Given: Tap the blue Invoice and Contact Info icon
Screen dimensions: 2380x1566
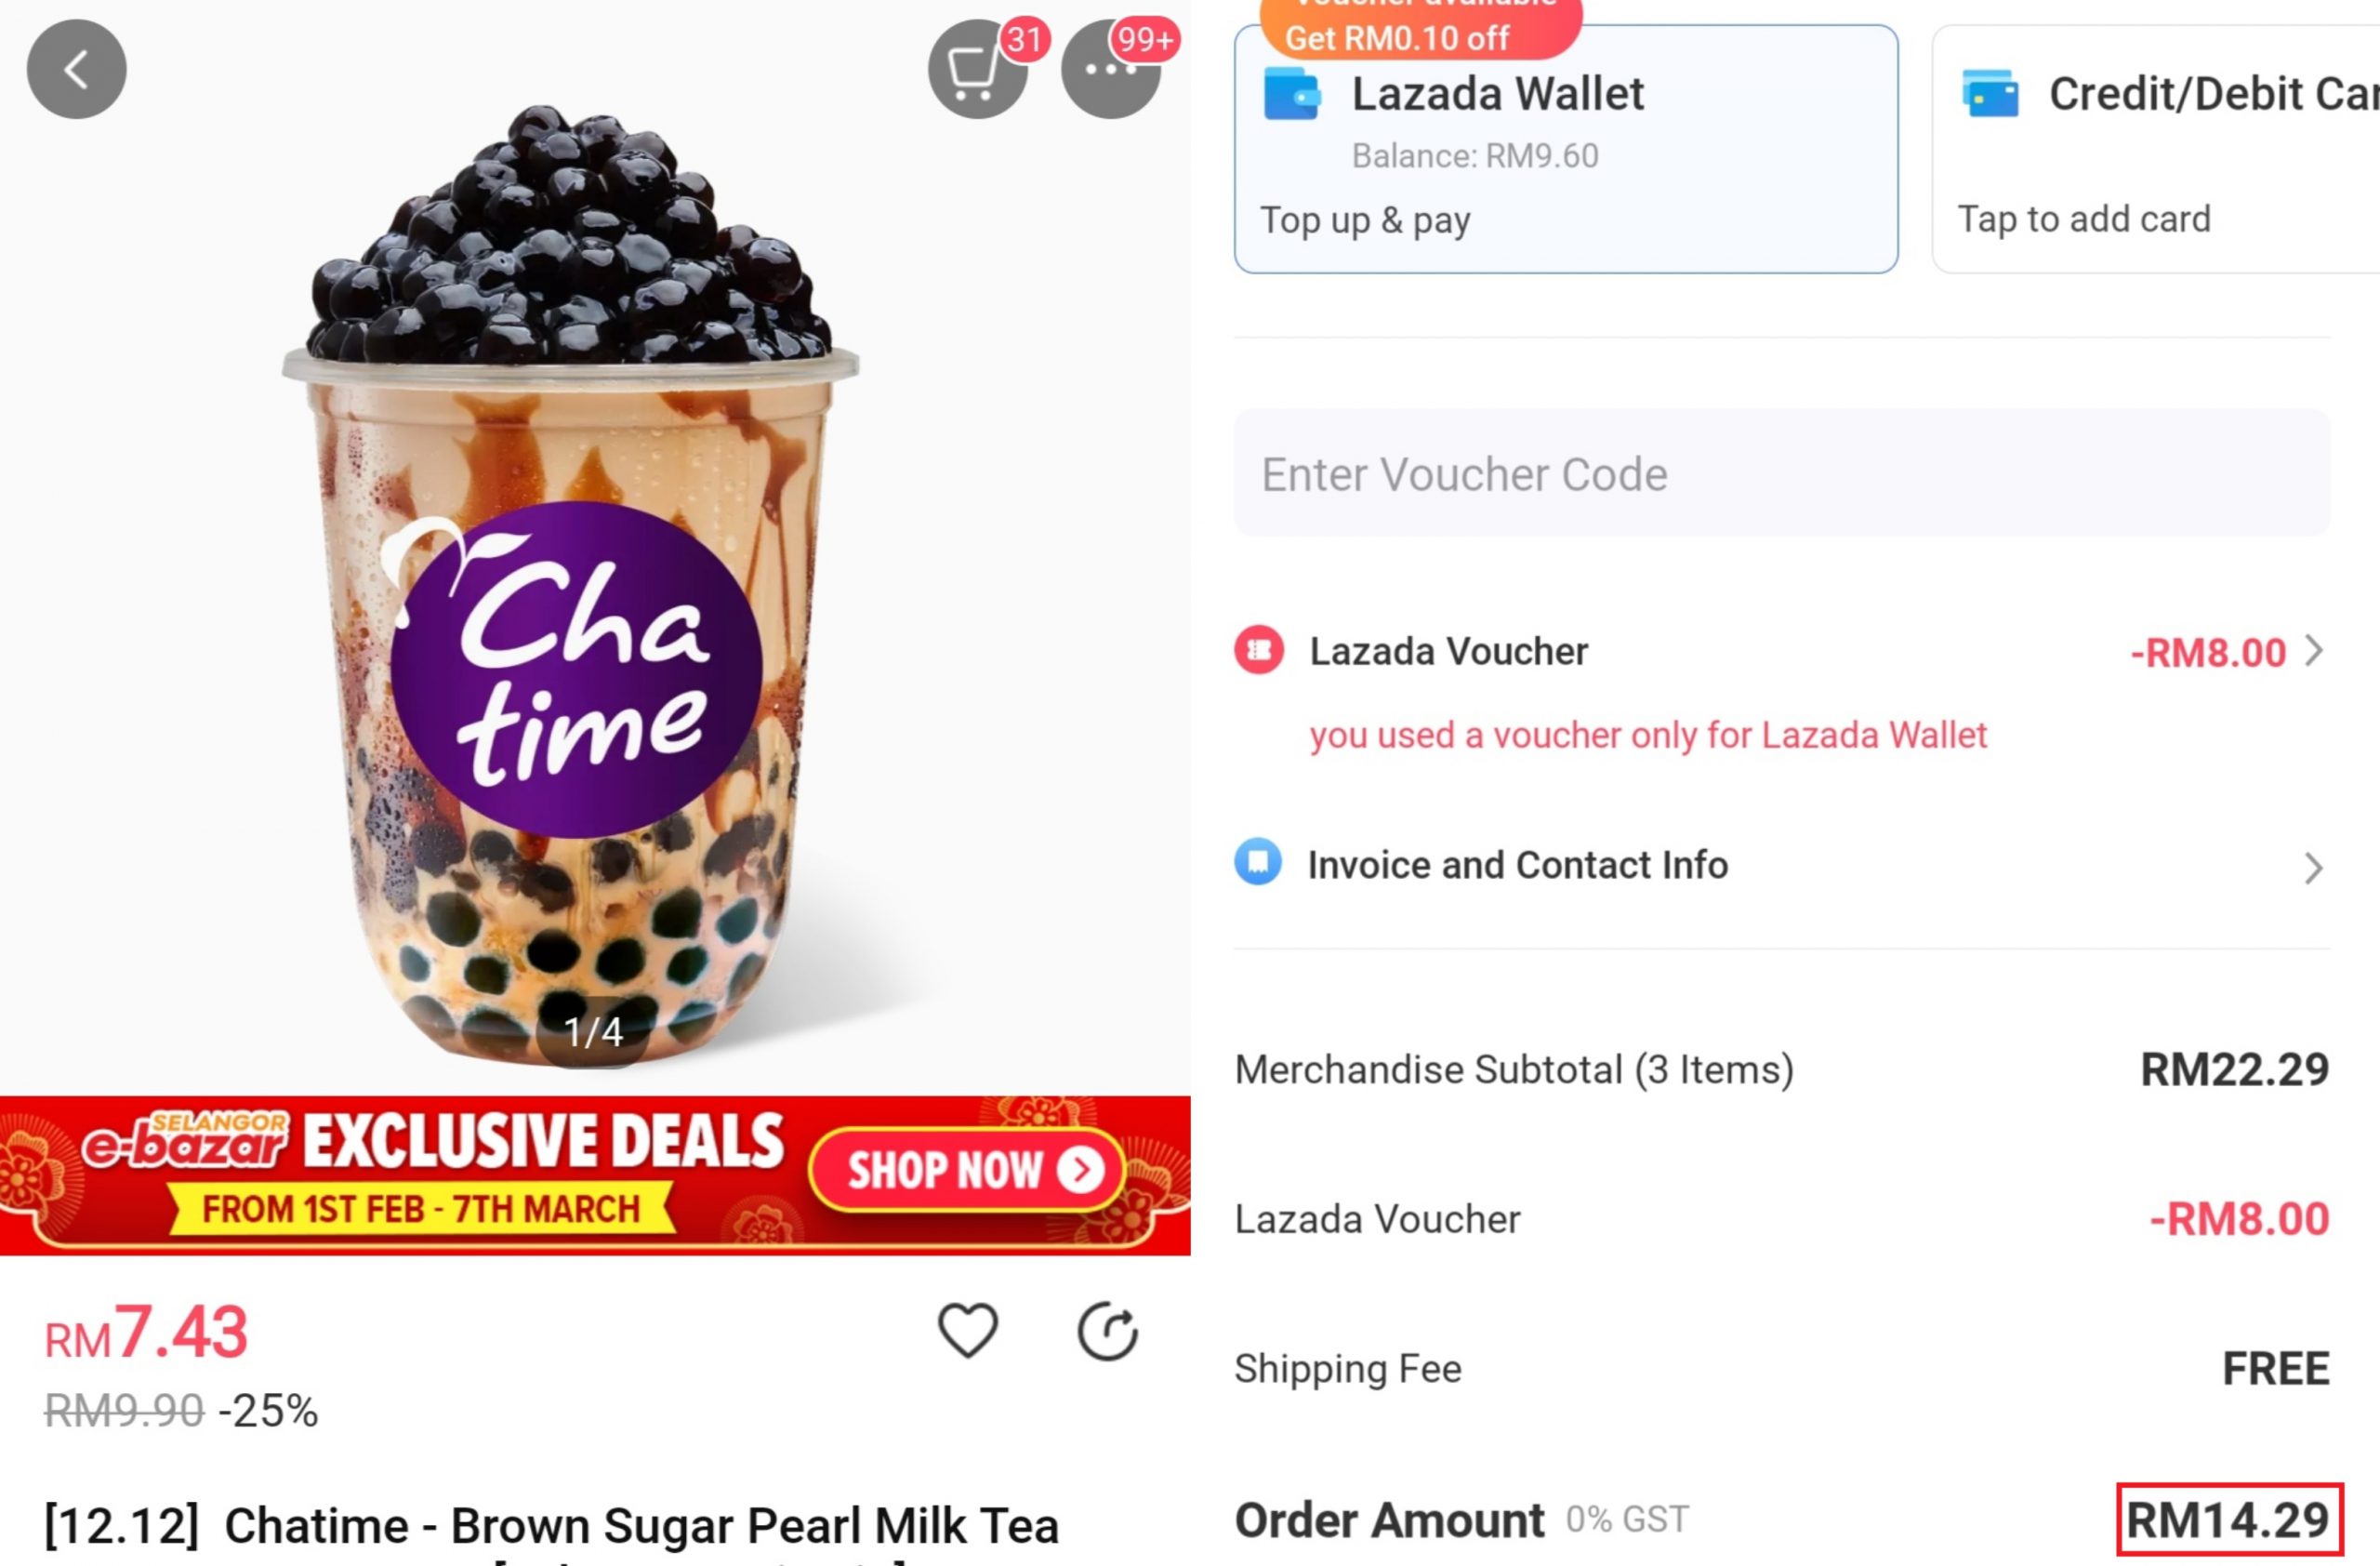Looking at the screenshot, I should pos(1258,861).
